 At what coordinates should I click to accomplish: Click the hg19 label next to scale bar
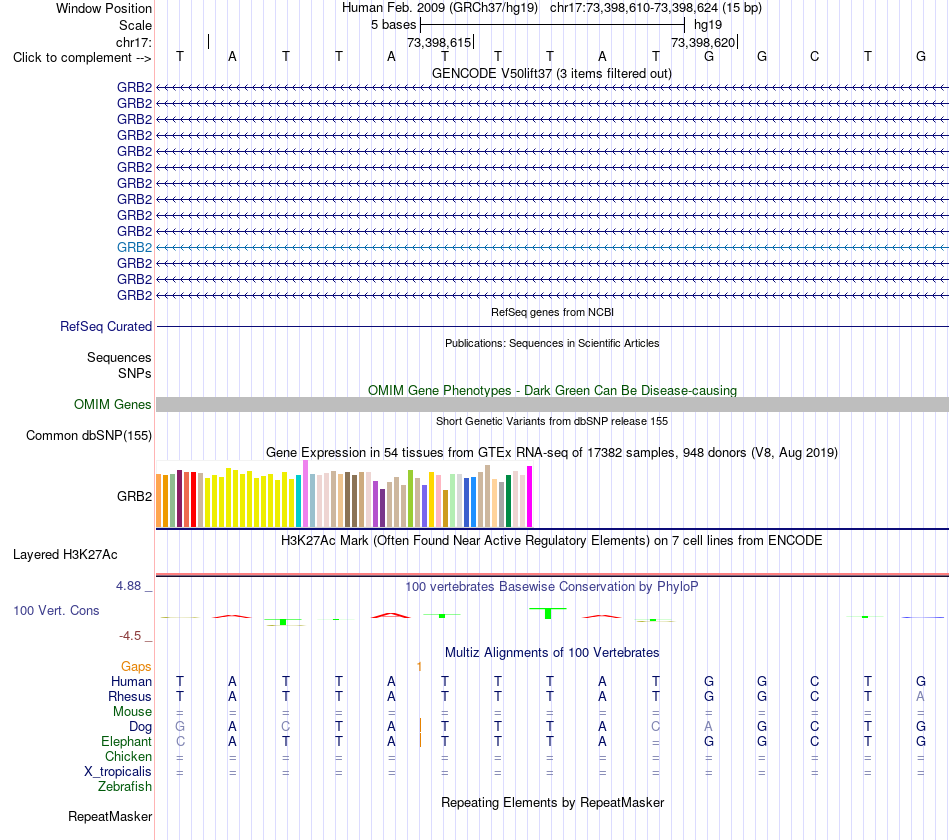tap(708, 25)
